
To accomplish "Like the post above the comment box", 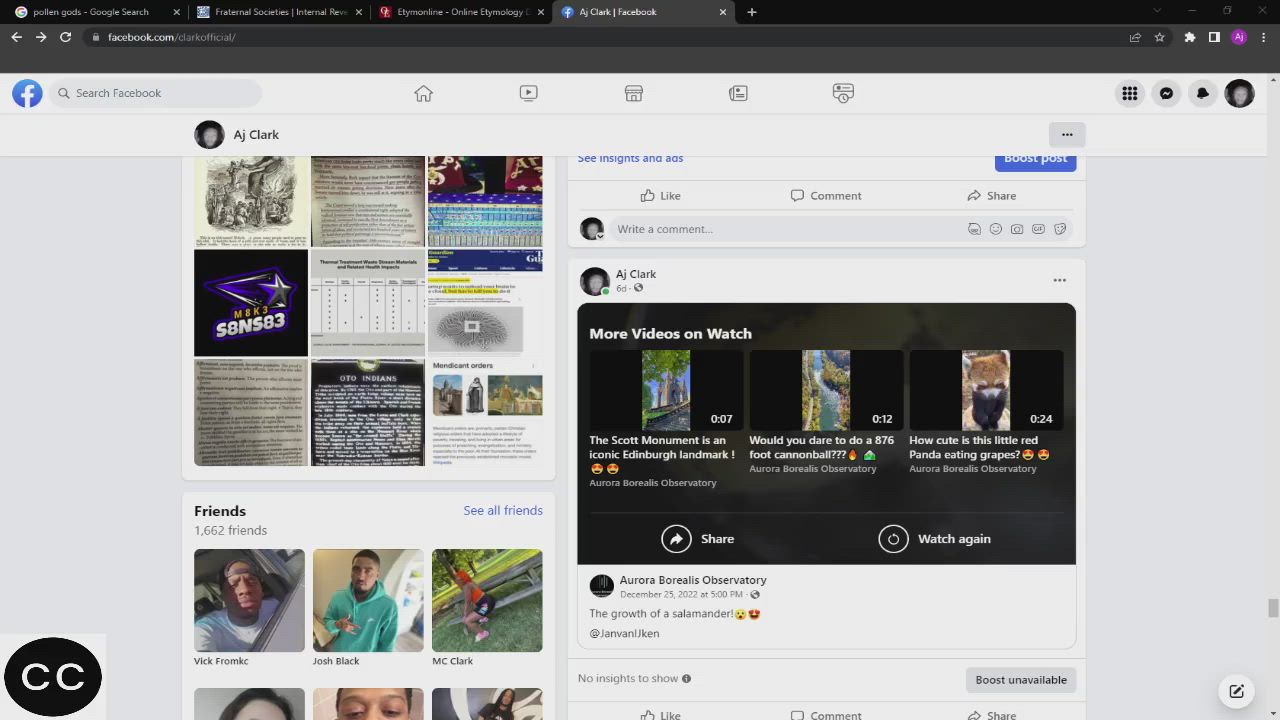I will tap(660, 195).
